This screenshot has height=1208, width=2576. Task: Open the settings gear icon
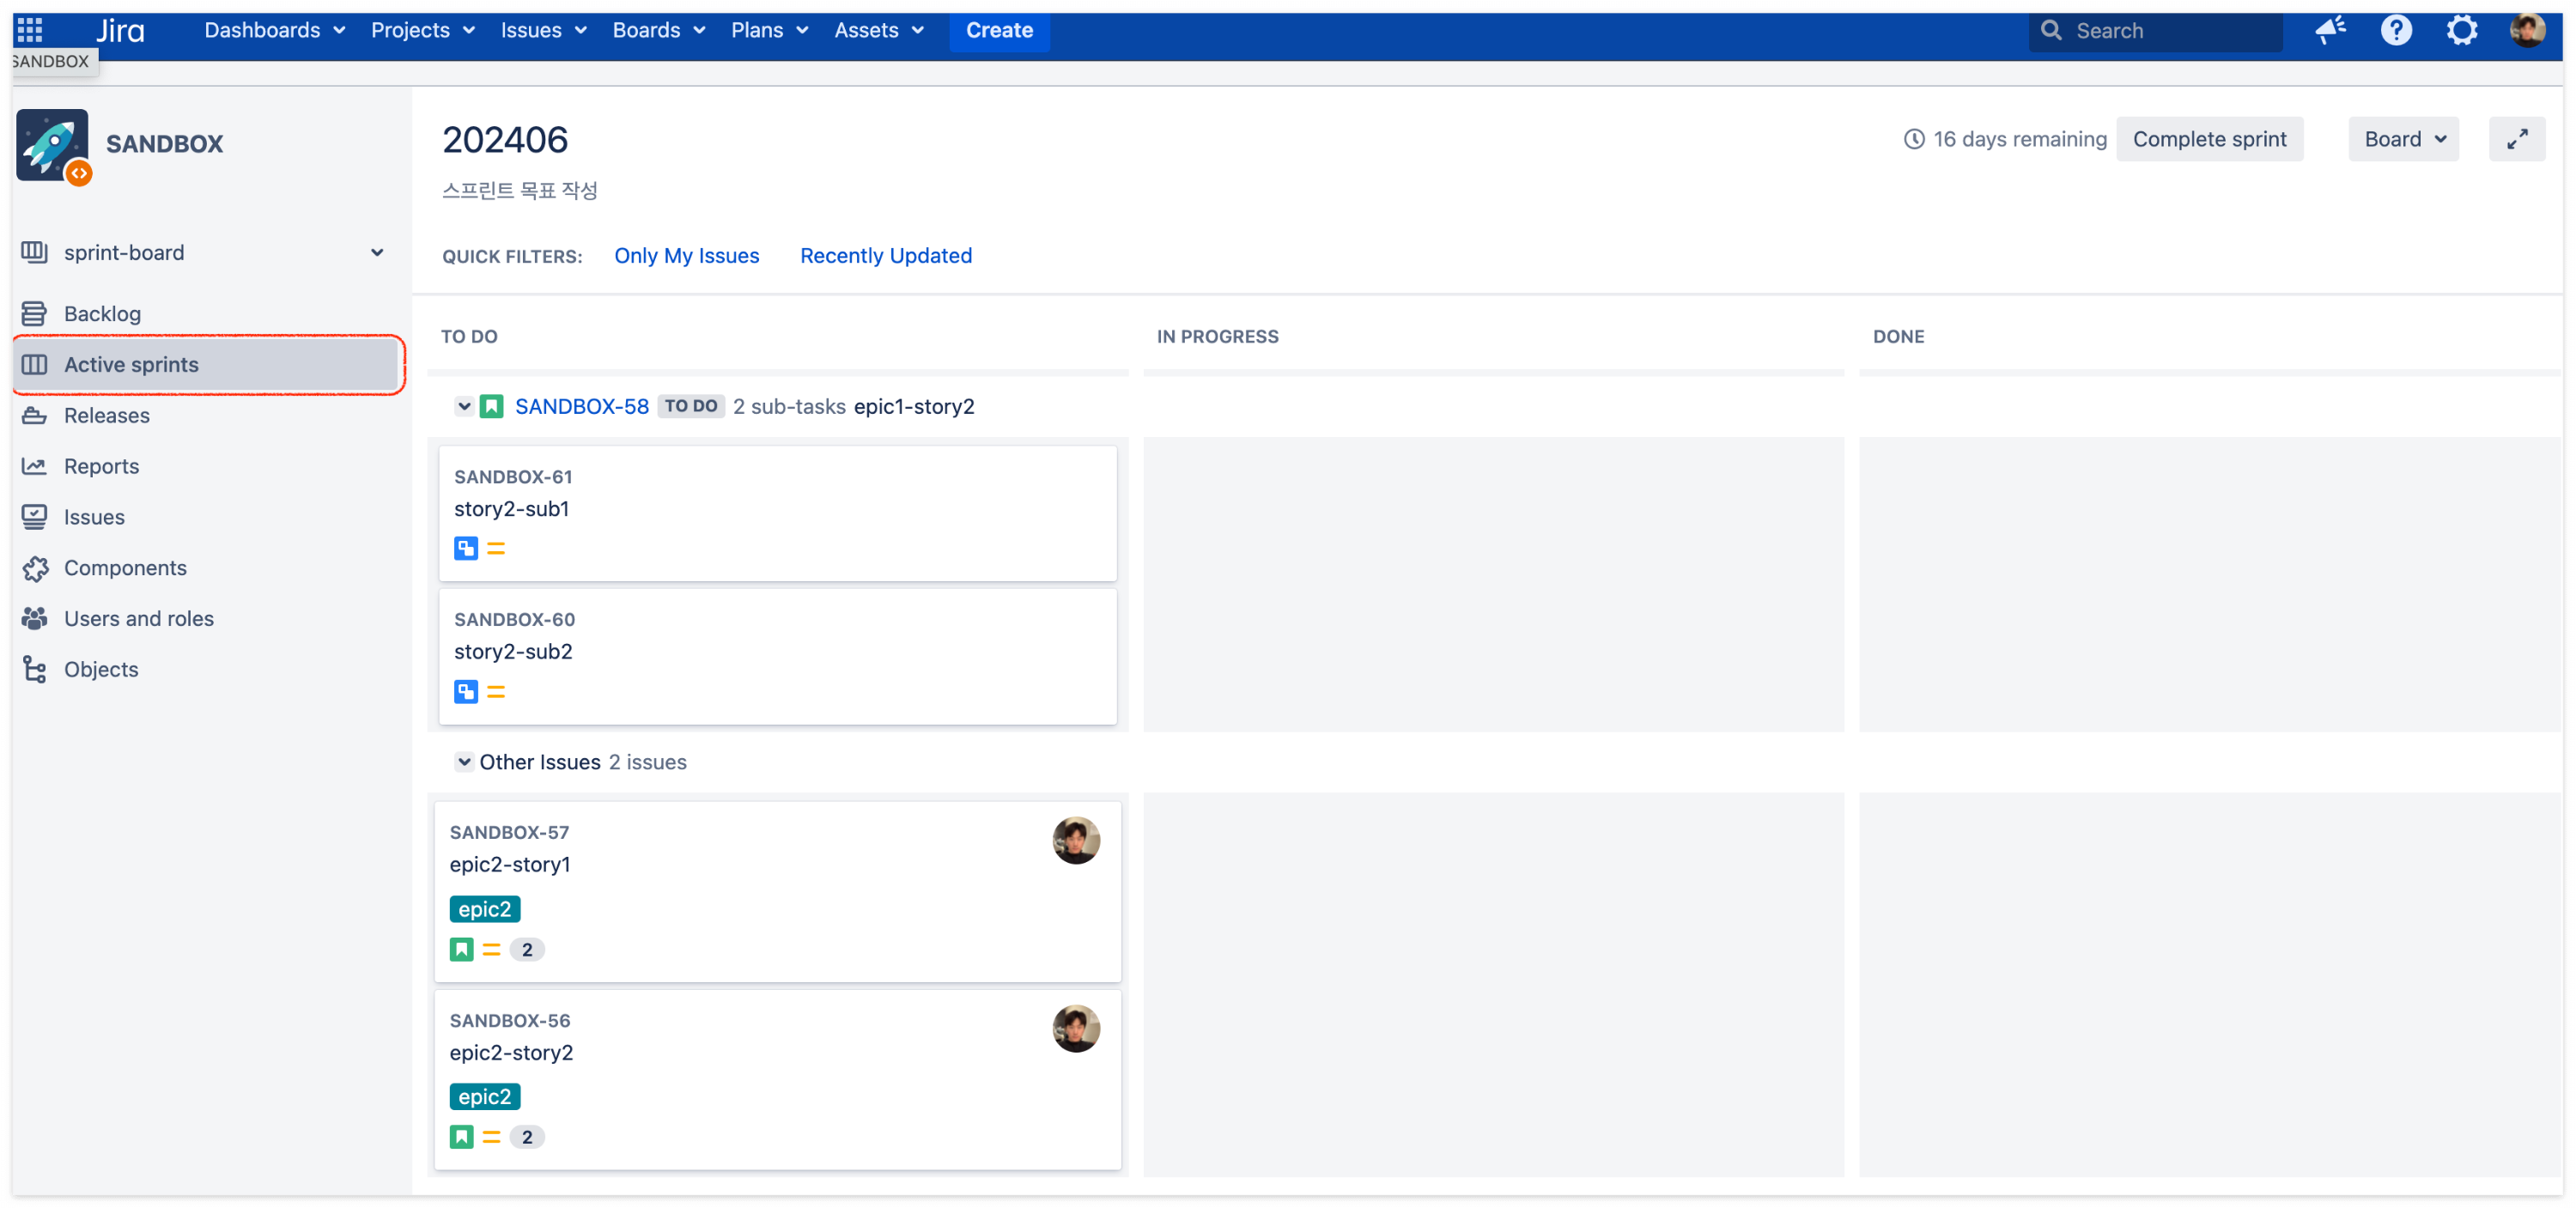pyautogui.click(x=2462, y=30)
